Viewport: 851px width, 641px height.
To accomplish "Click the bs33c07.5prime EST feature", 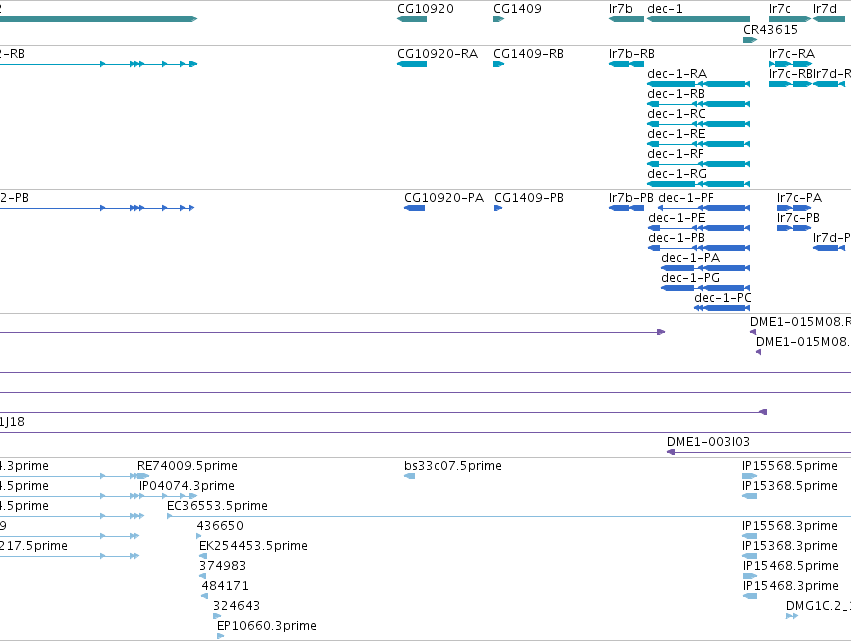I will click(x=410, y=476).
